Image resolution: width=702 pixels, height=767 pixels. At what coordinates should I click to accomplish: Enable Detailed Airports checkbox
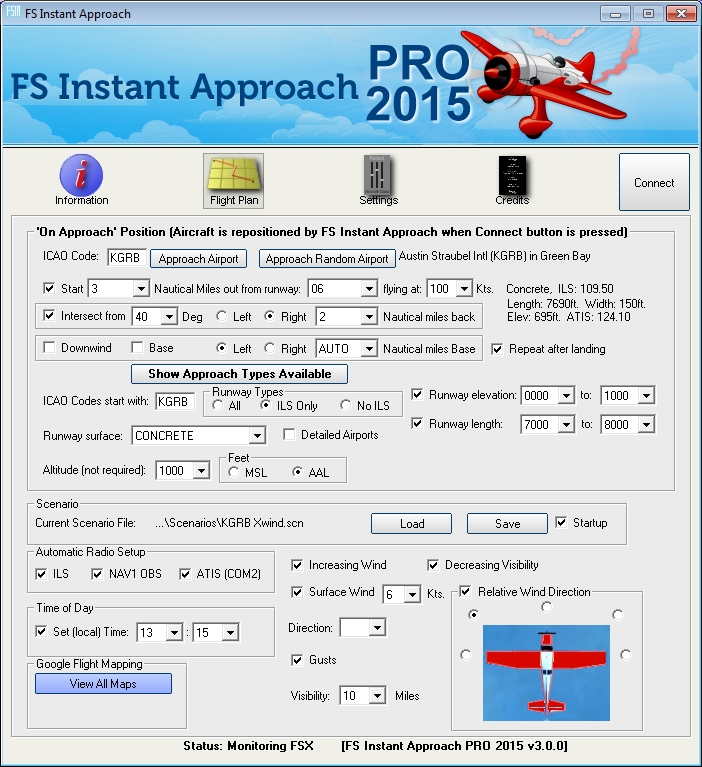[x=290, y=434]
